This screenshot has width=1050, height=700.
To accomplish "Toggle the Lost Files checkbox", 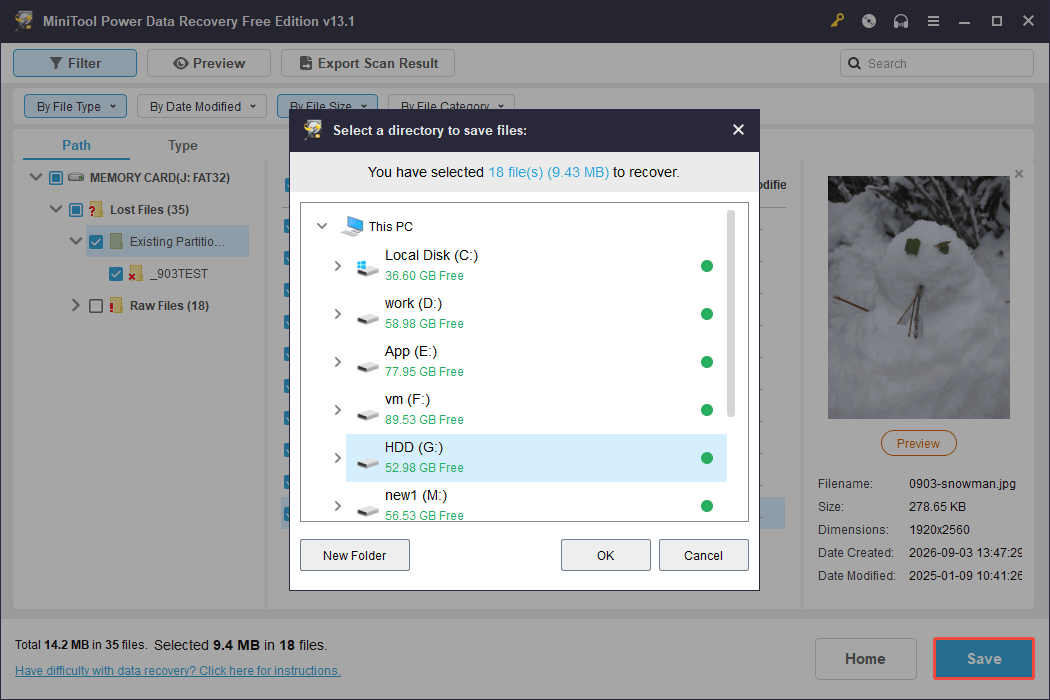I will tap(76, 210).
